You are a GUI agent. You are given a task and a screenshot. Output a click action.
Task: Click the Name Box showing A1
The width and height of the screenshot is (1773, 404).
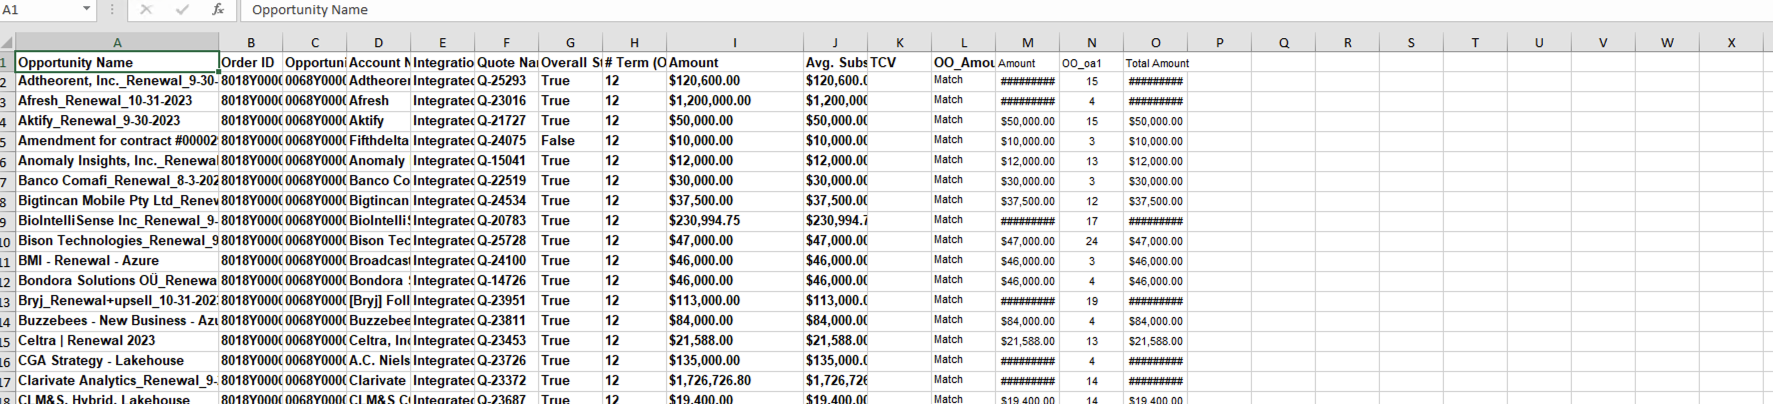point(40,9)
